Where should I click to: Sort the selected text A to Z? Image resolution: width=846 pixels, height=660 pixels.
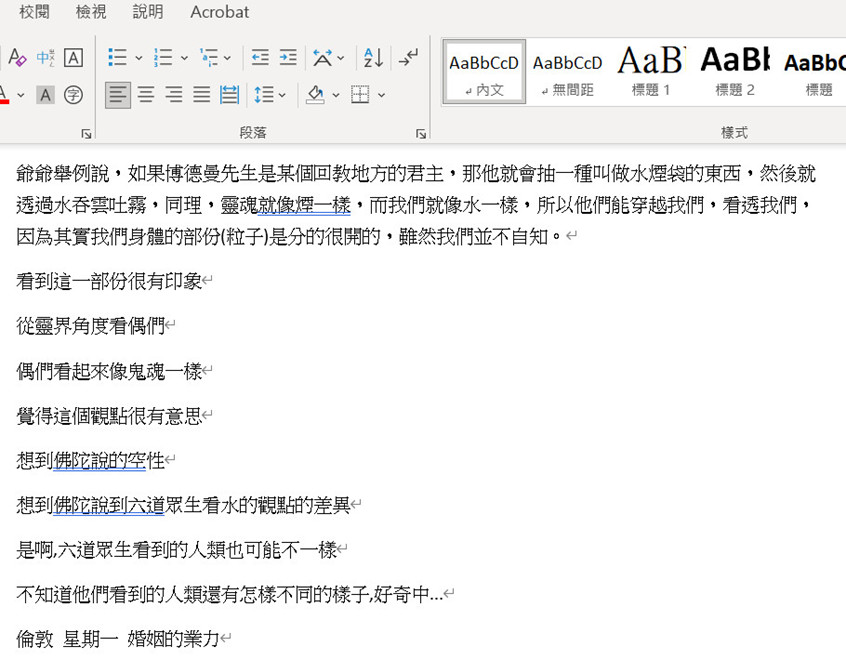(x=372, y=58)
